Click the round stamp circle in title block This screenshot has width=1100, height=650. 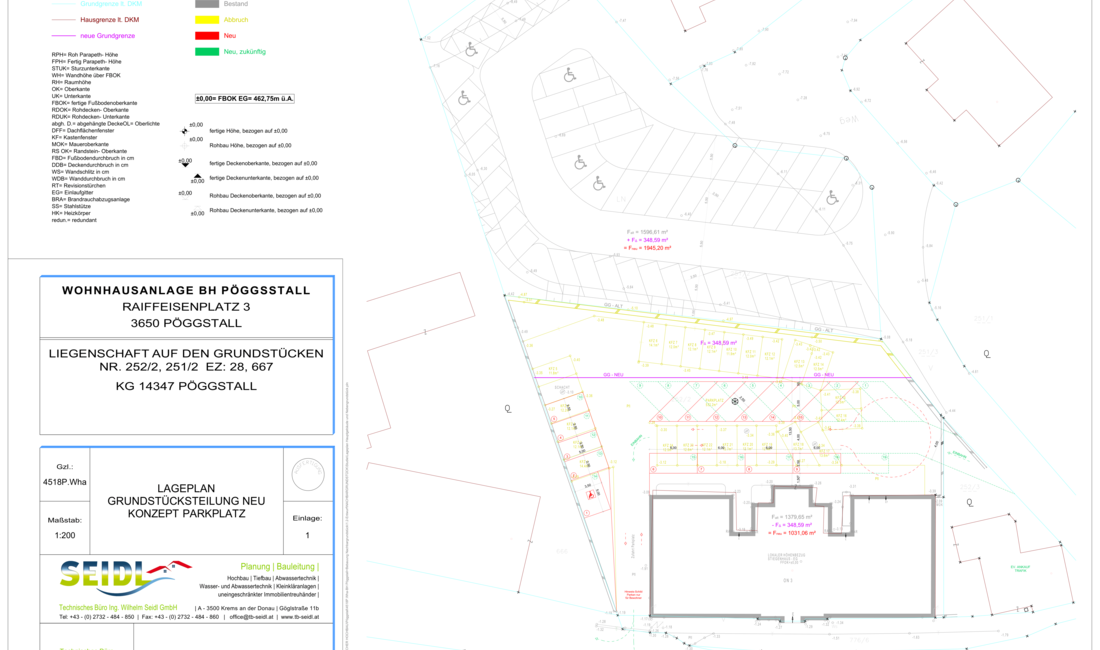coord(308,475)
